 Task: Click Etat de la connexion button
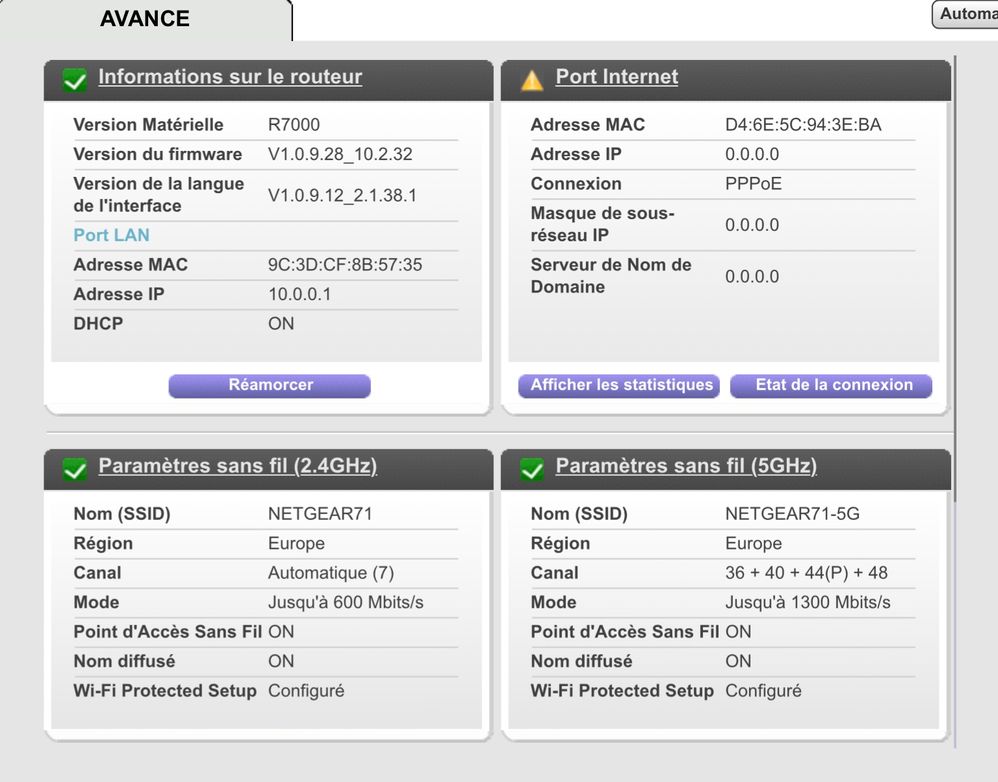pyautogui.click(x=831, y=386)
